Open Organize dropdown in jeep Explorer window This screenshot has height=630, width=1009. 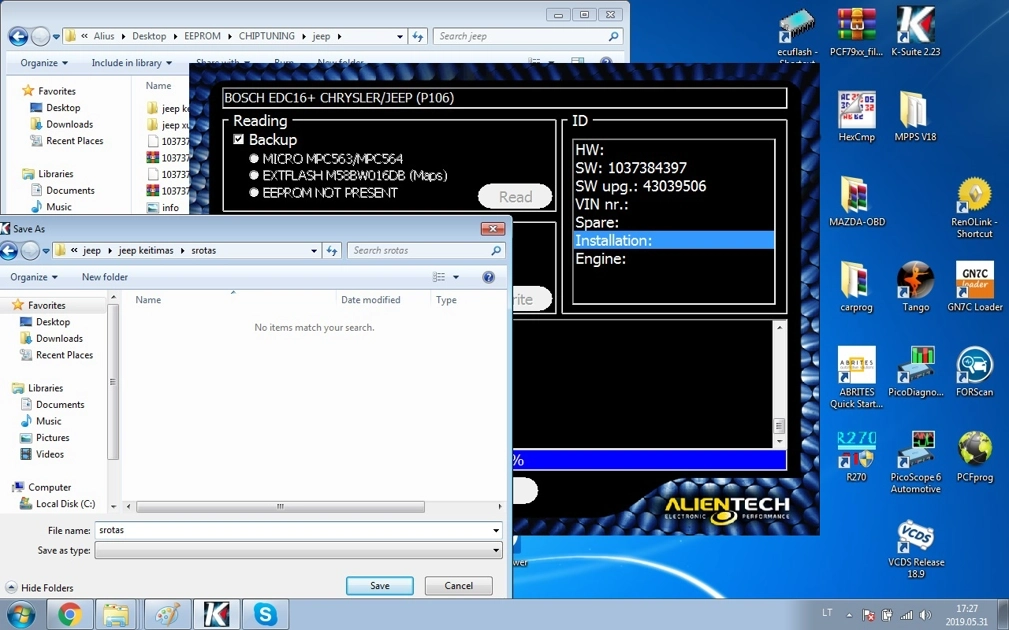(44, 62)
